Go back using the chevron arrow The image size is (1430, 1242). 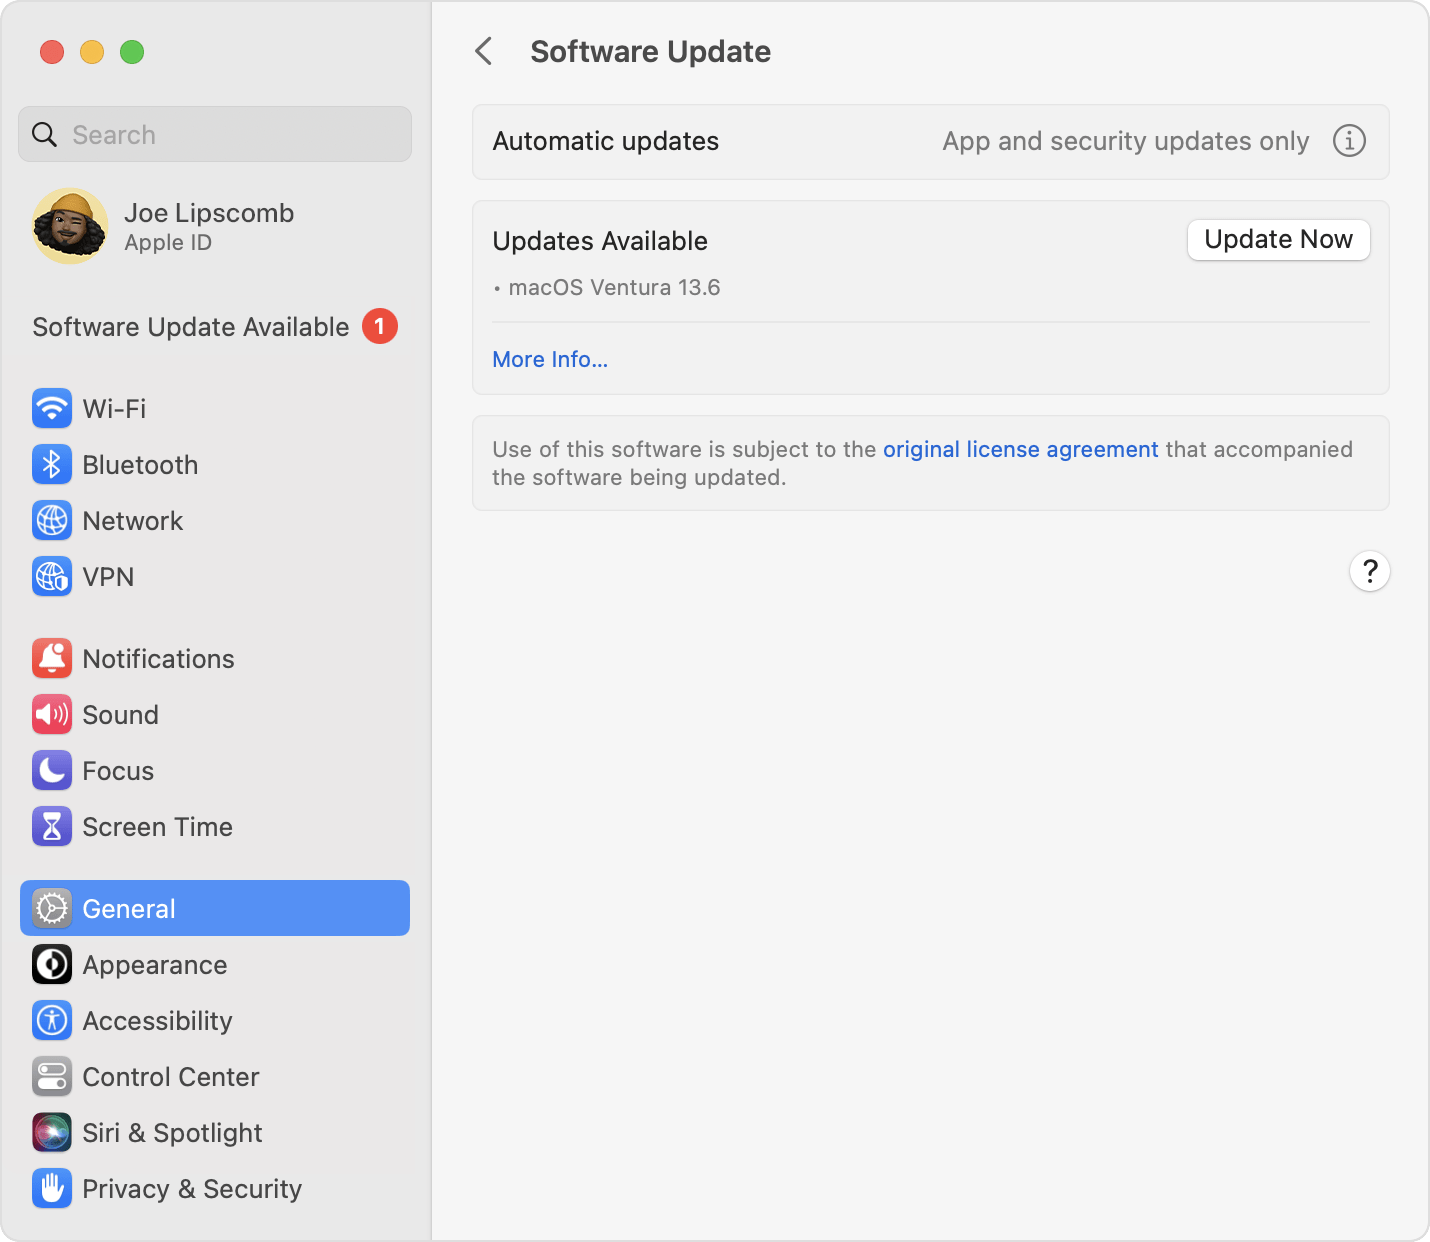[484, 51]
